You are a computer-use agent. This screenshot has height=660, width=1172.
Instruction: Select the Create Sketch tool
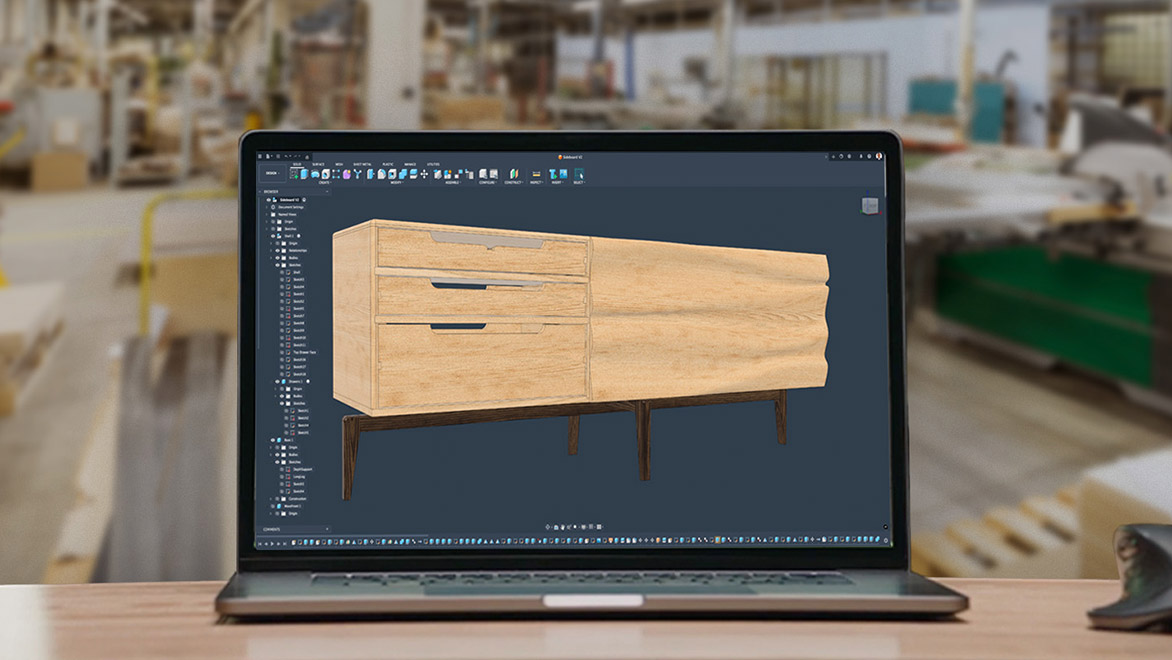click(294, 174)
